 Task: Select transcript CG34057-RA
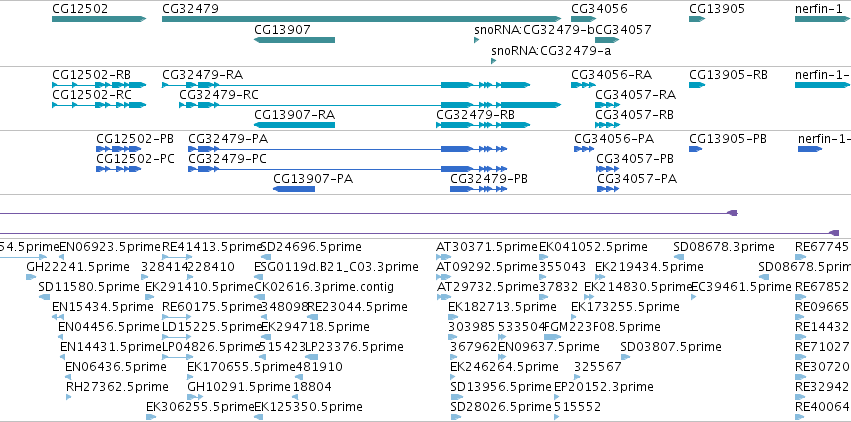point(636,94)
